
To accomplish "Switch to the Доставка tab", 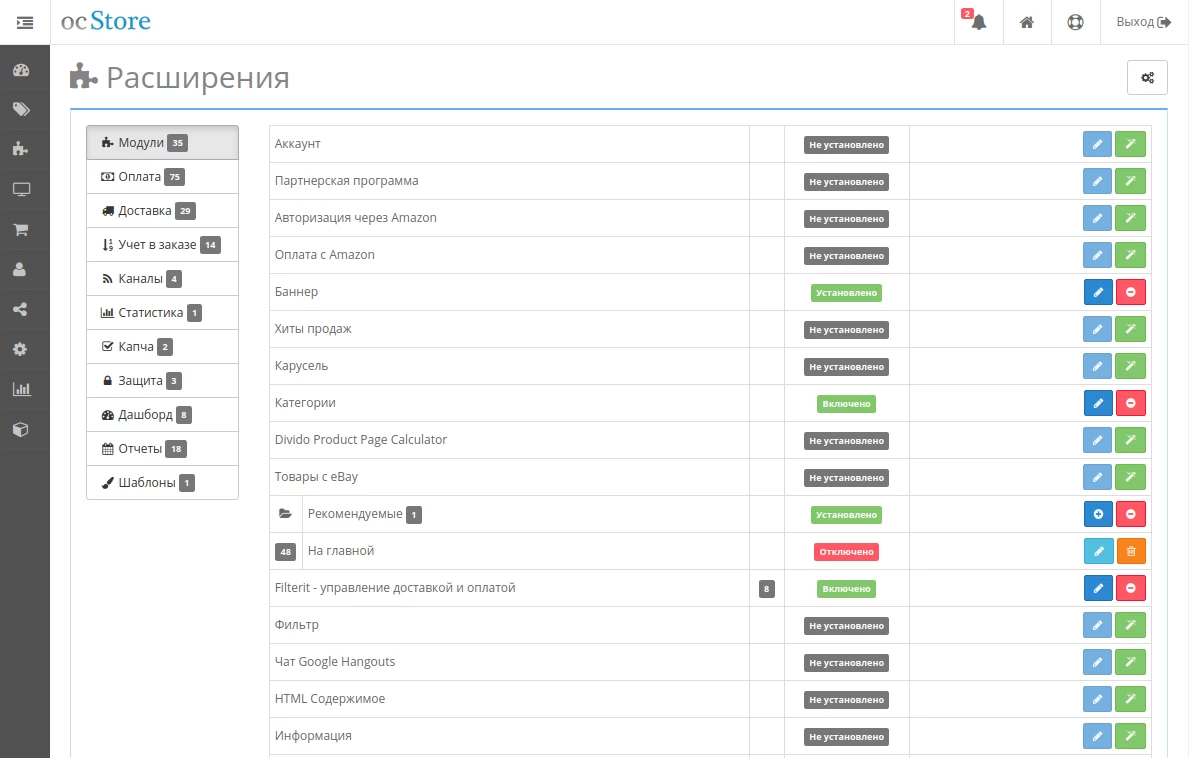I will pos(162,211).
